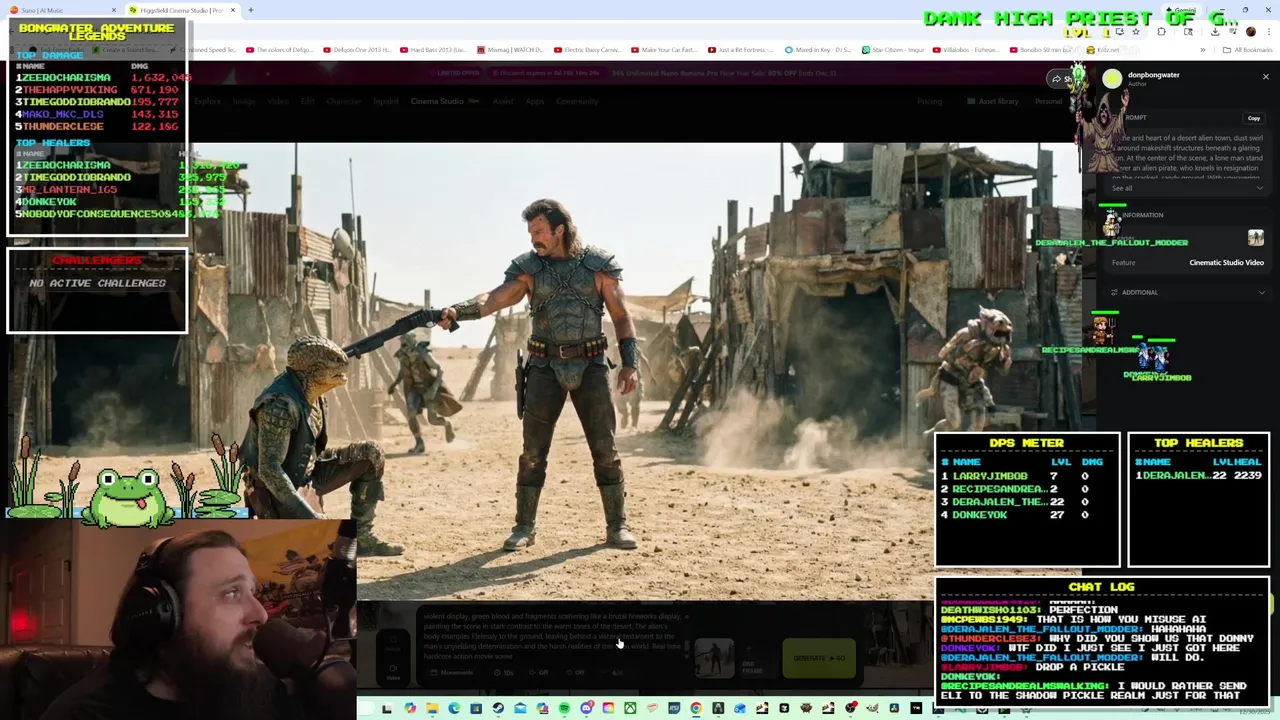Open Spotify from the taskbar
This screenshot has height=720, width=1280.
[x=564, y=708]
